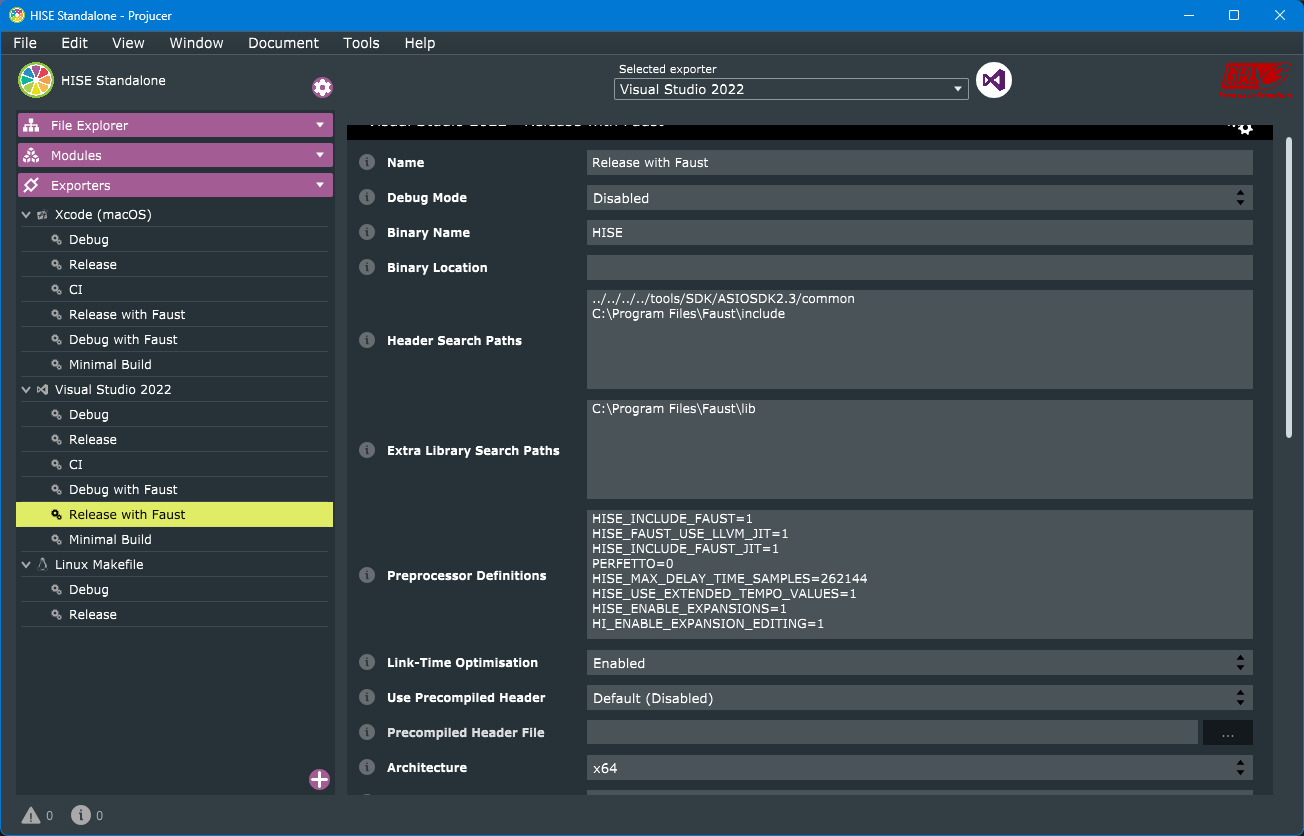
Task: Collapse the Xcode (macOS) exporter tree
Action: [26, 215]
